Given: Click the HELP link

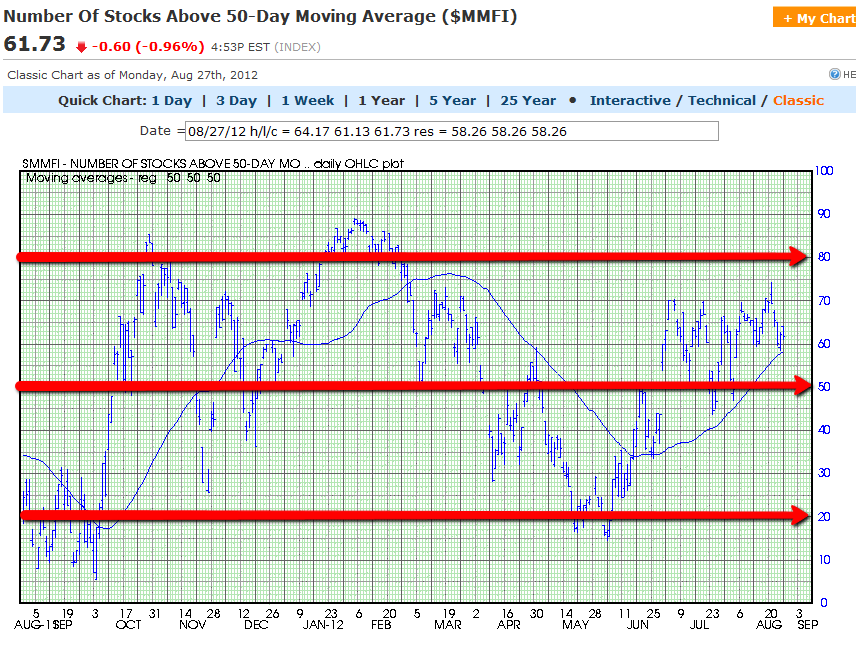Looking at the screenshot, I should pyautogui.click(x=847, y=75).
